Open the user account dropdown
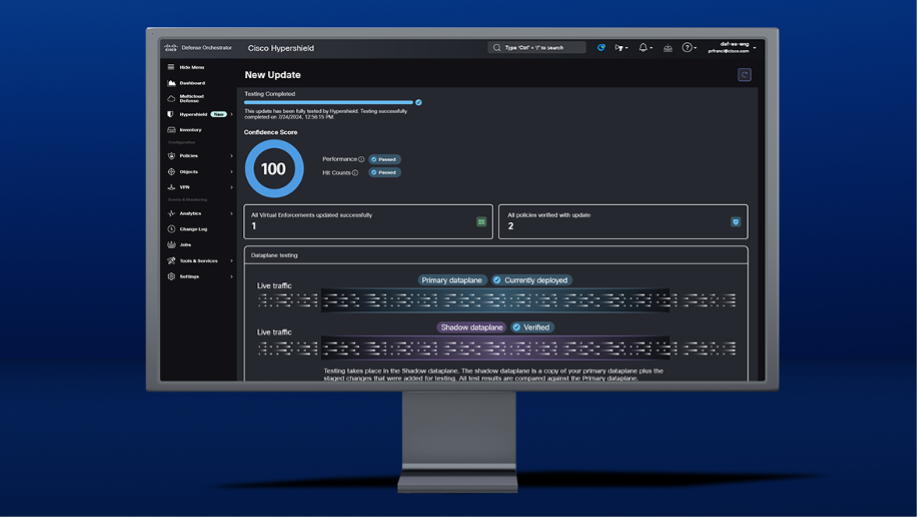Image resolution: width=920 pixels, height=520 pixels. [x=732, y=48]
